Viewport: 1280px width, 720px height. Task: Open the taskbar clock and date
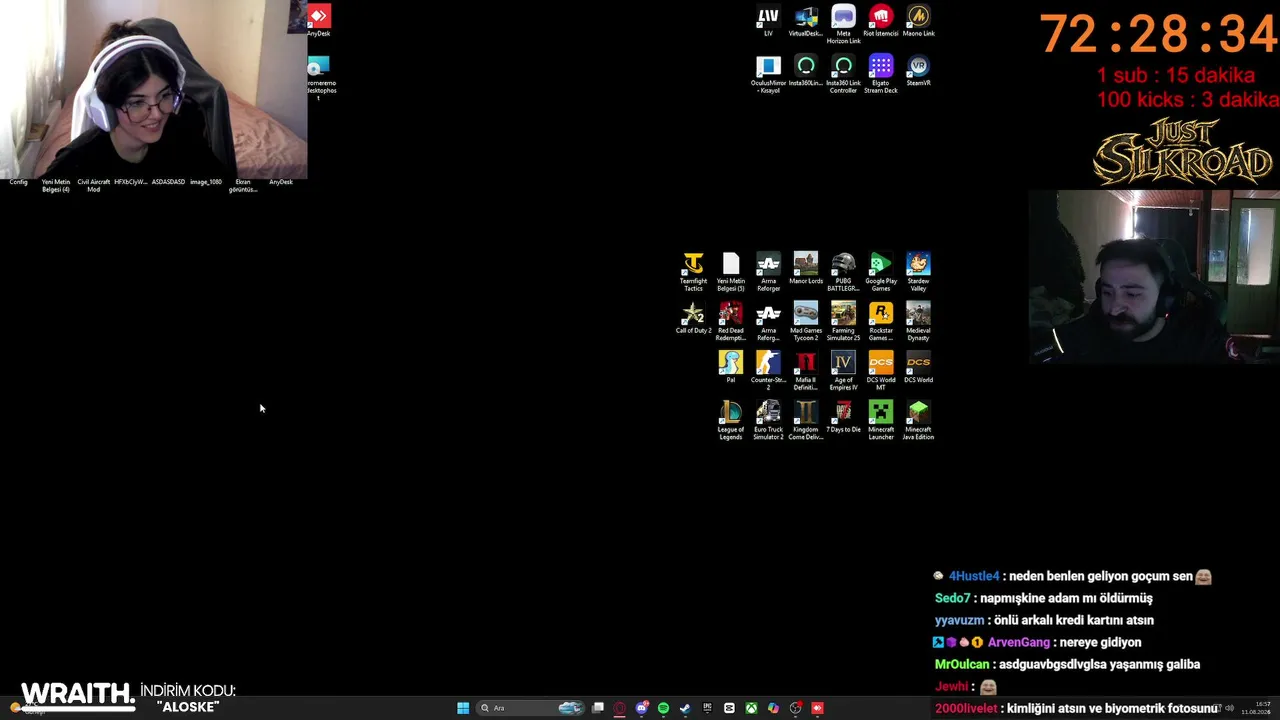pos(1256,708)
